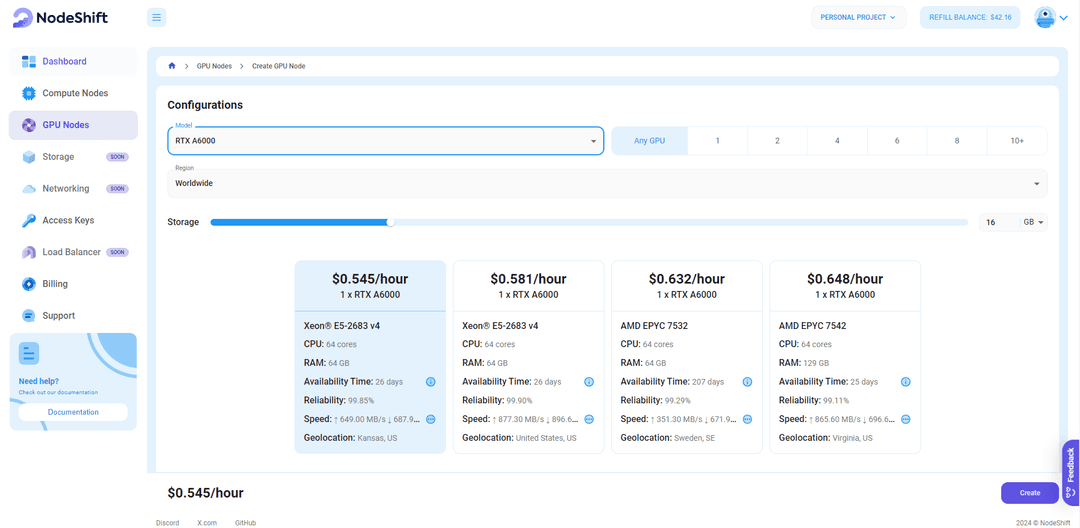The height and width of the screenshot is (528, 1080).
Task: Click the Storage cube icon
Action: 28,157
